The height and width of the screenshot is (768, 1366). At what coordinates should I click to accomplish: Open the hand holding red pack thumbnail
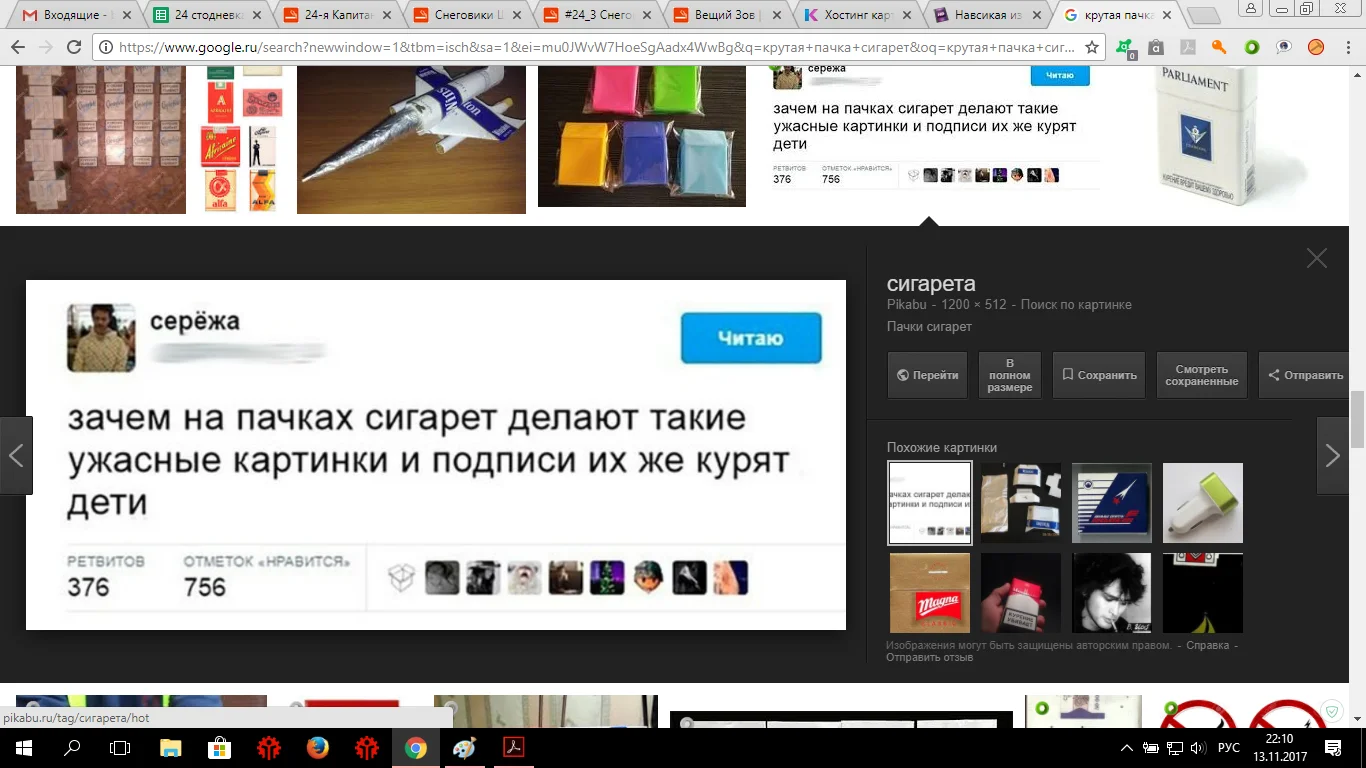click(1021, 593)
